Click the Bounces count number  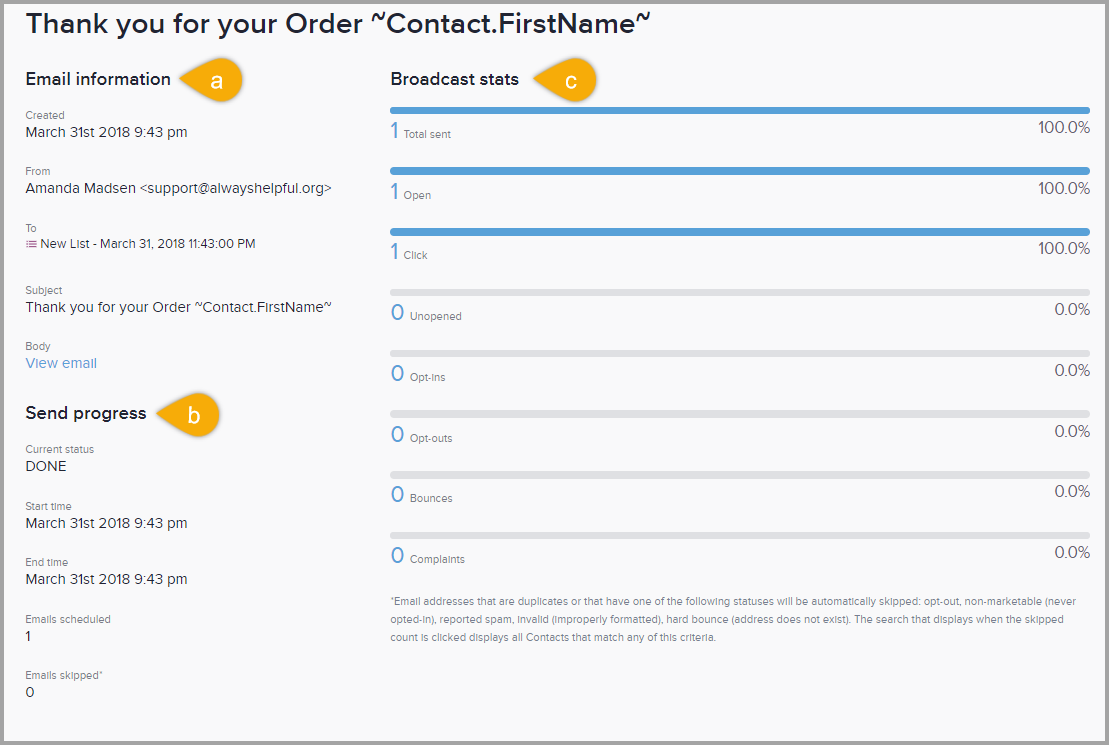tap(397, 495)
